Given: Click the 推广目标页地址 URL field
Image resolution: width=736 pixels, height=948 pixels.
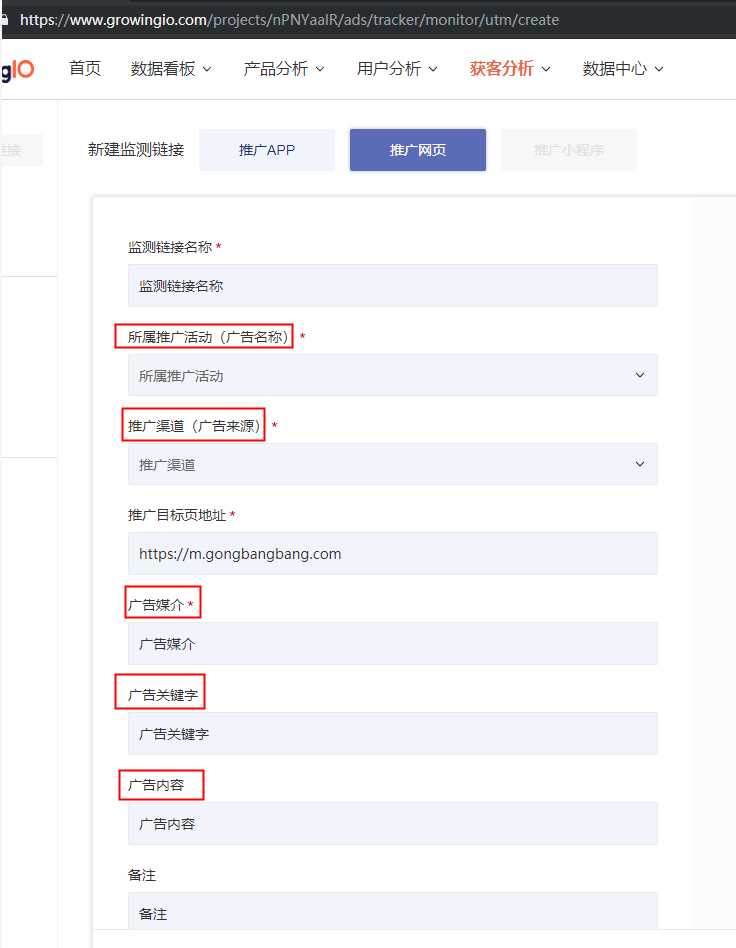Looking at the screenshot, I should (392, 553).
